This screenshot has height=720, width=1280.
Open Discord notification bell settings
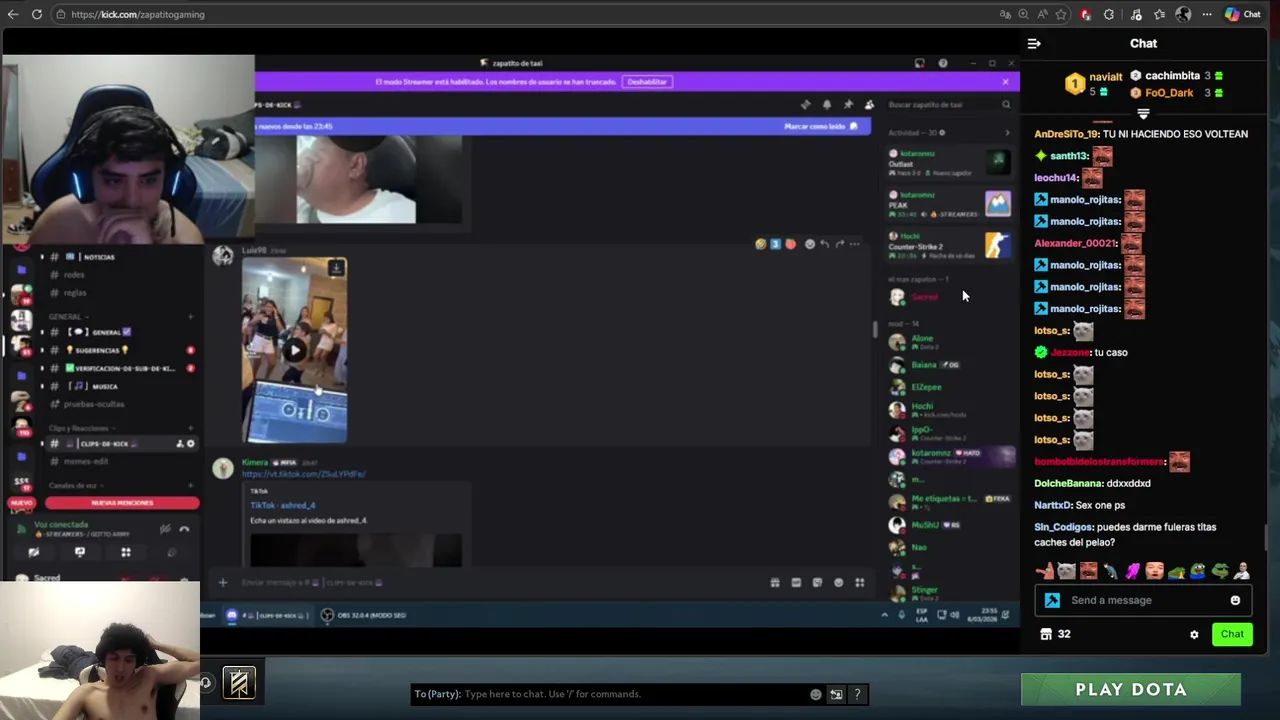tap(827, 104)
